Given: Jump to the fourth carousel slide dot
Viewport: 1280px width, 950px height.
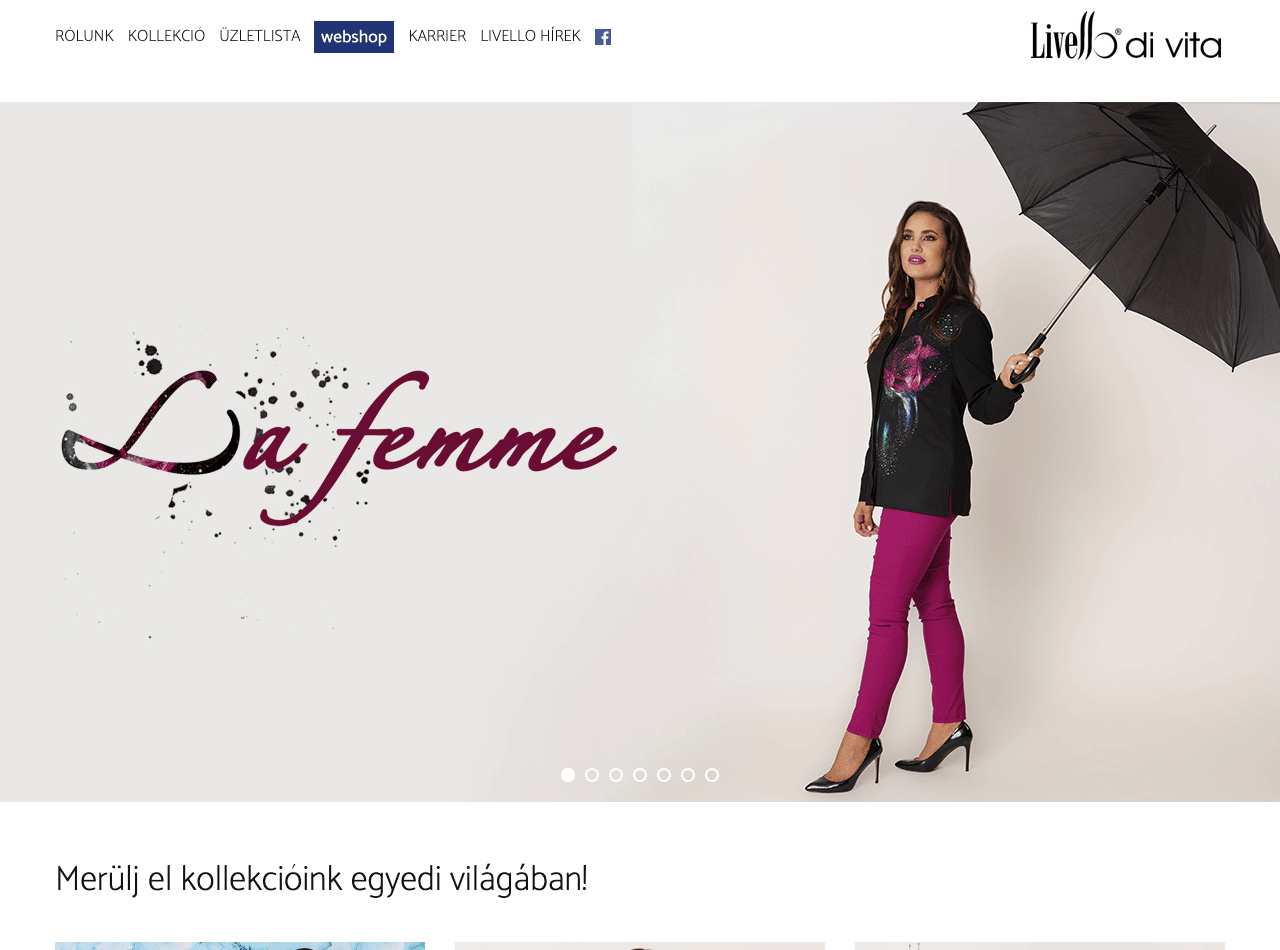Looking at the screenshot, I should pos(640,775).
